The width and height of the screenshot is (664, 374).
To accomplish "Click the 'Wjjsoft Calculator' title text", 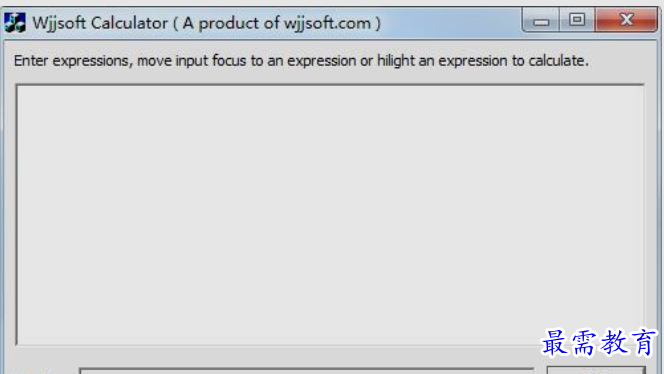I will [x=100, y=23].
